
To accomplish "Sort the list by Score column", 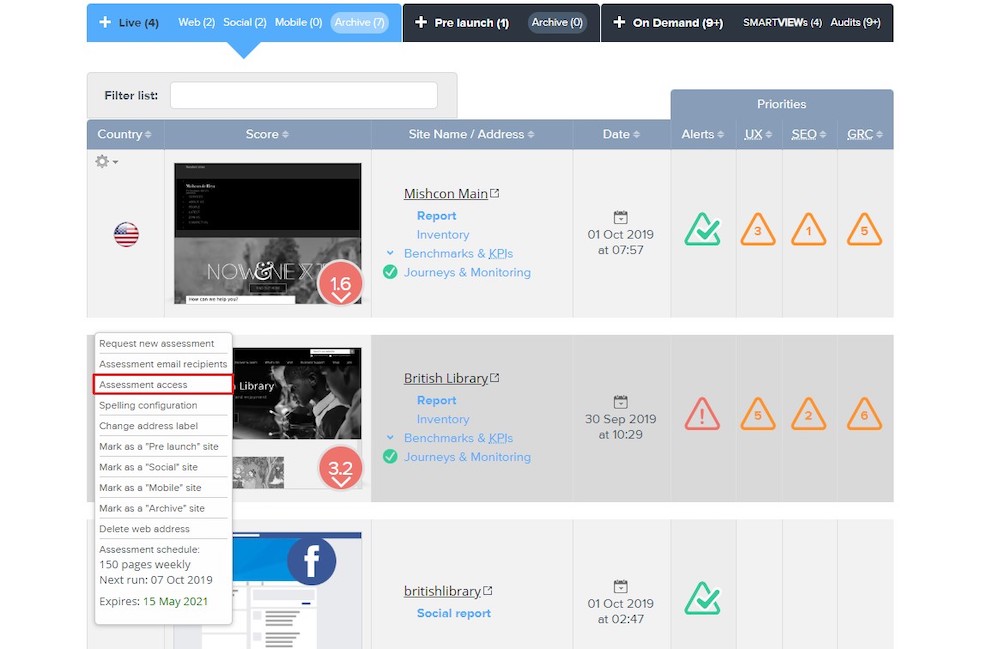I will coord(267,134).
